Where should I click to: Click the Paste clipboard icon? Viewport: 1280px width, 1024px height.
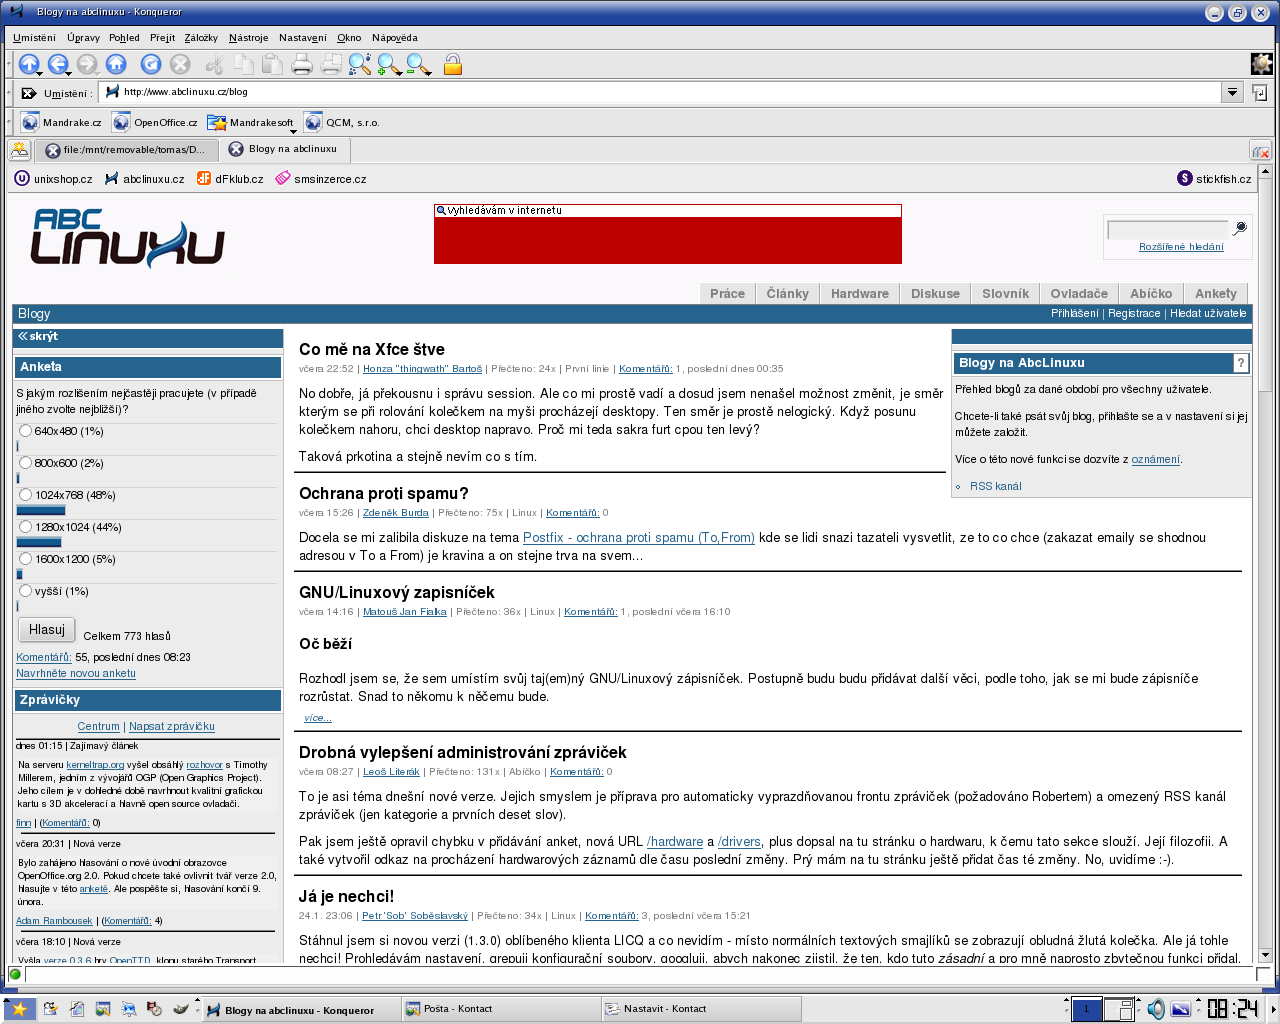pos(272,64)
